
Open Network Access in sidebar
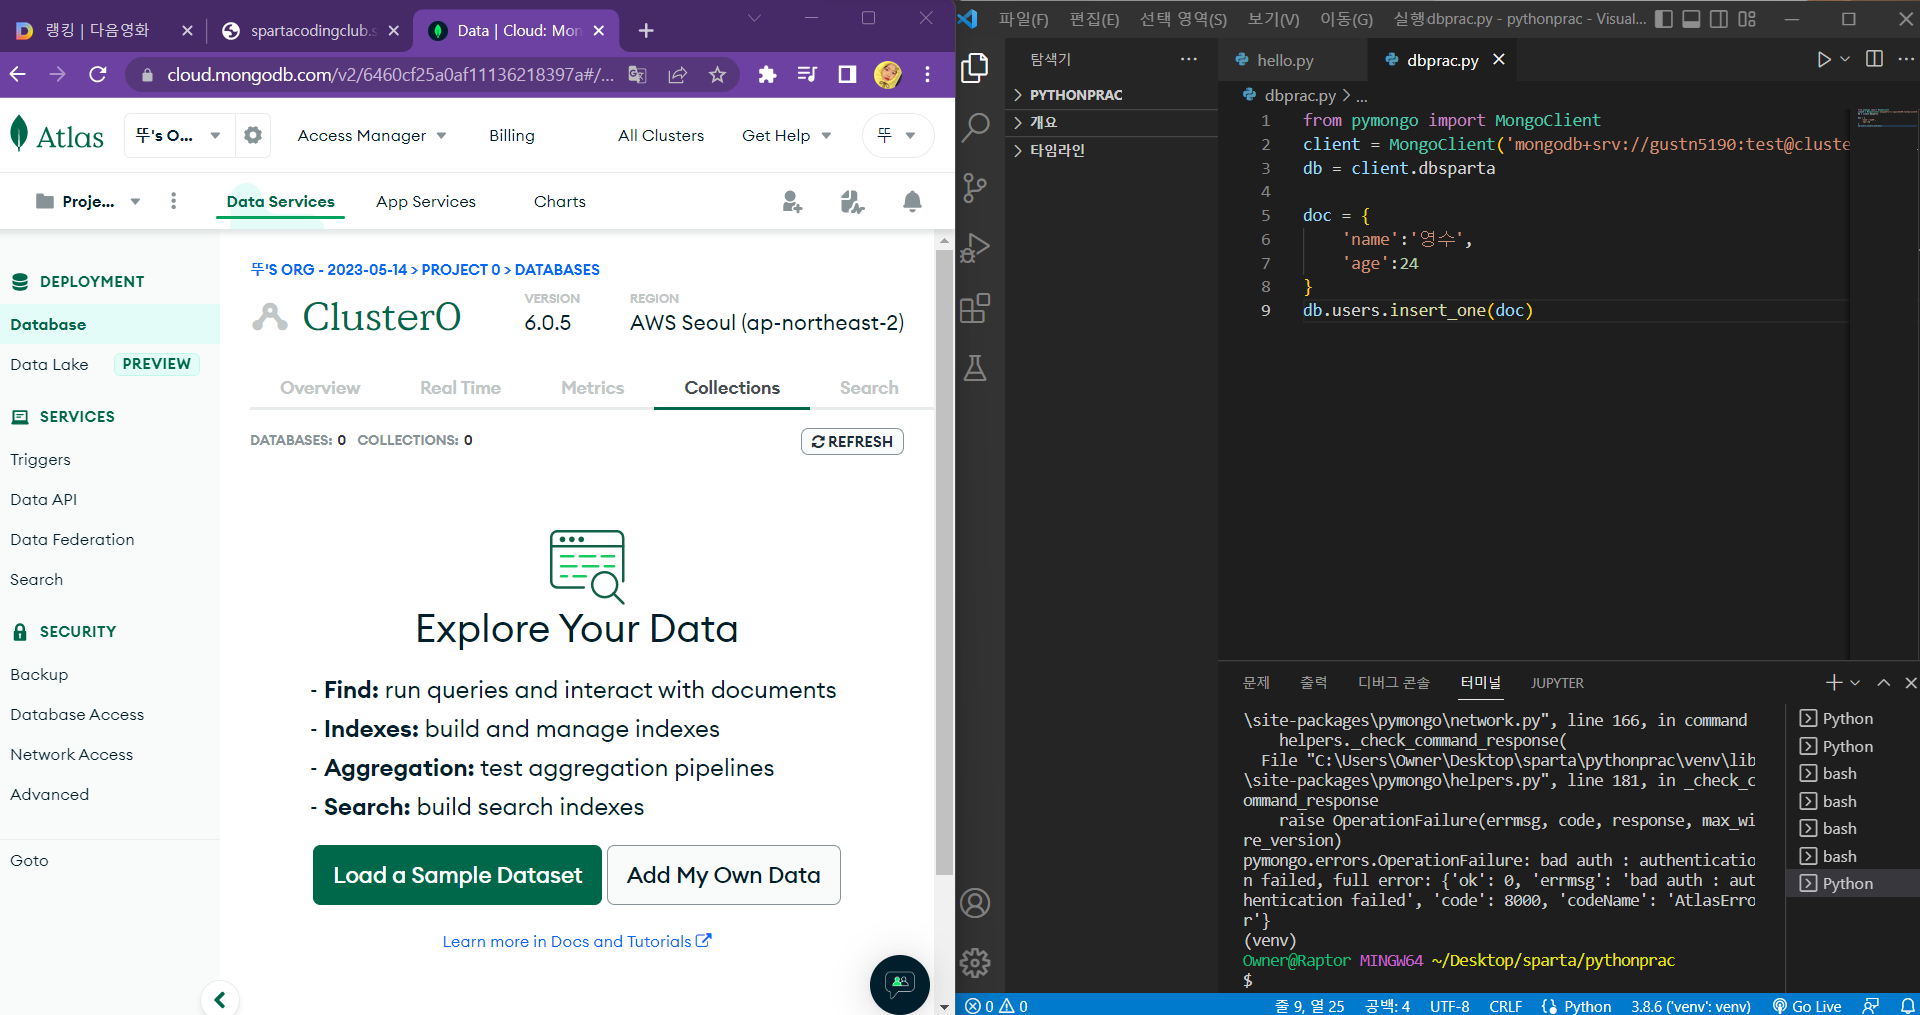72,755
